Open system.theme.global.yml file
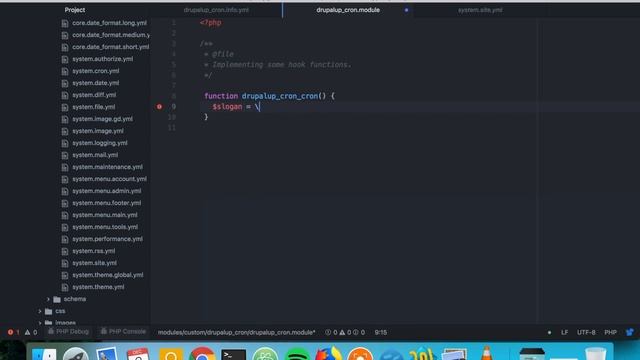The width and height of the screenshot is (640, 360). tap(108, 275)
